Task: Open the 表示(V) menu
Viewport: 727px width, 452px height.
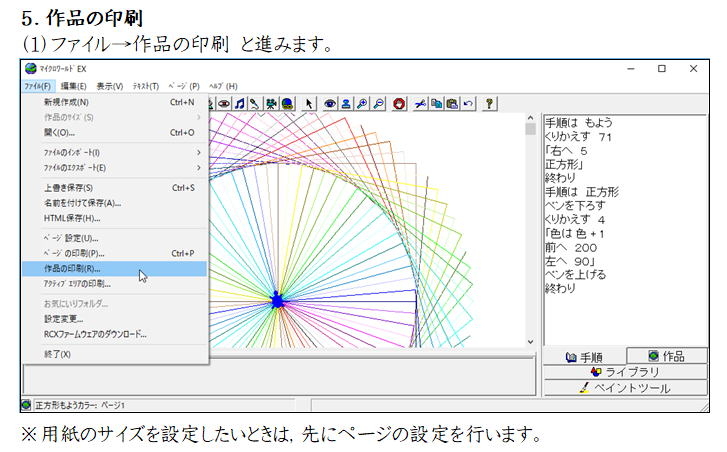Action: pos(109,86)
